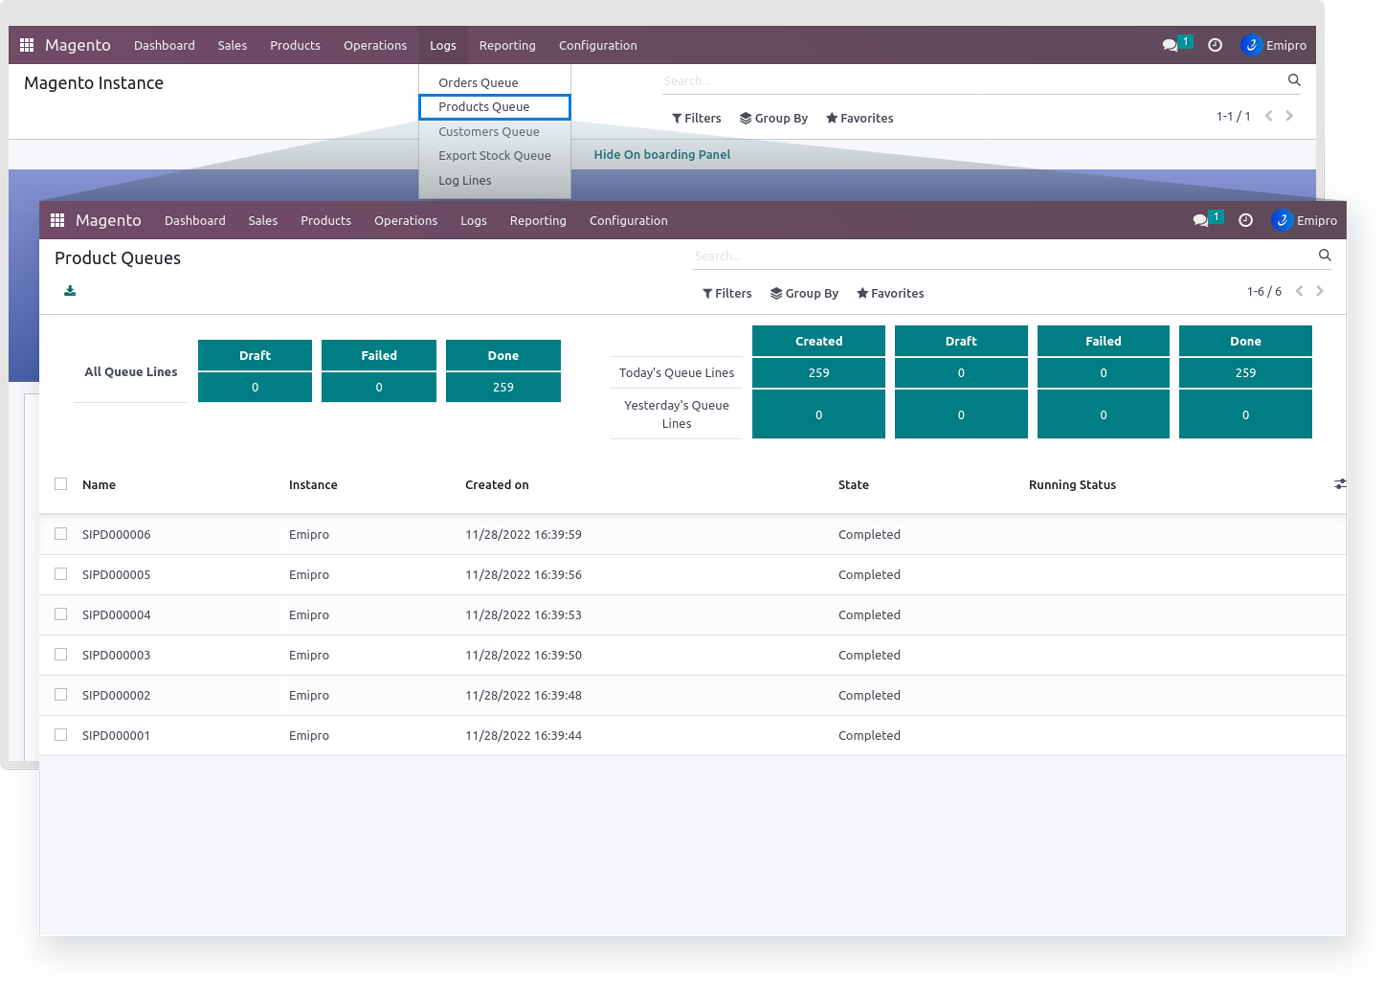Choose Export Stock Queue in the Logs menu
The height and width of the screenshot is (982, 1384).
(494, 156)
